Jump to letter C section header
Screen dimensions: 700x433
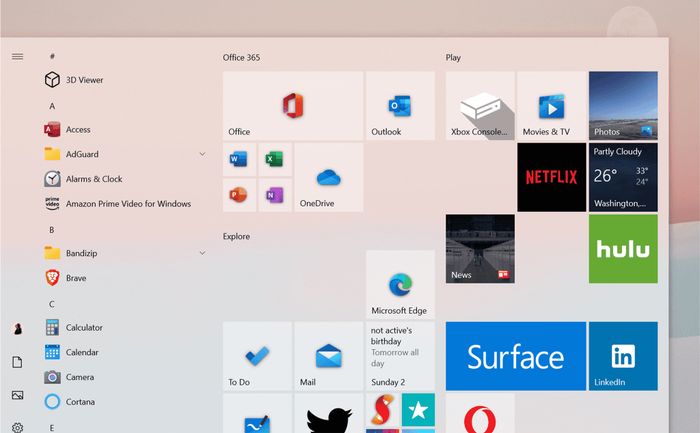52,304
